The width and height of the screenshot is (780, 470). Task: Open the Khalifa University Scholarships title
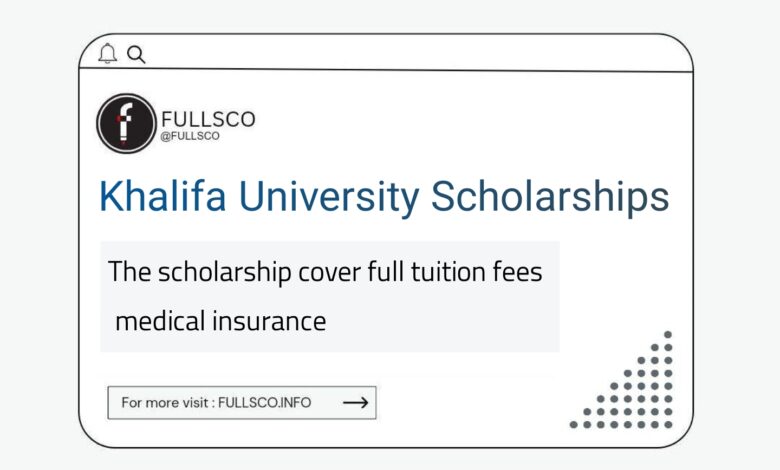pyautogui.click(x=384, y=197)
